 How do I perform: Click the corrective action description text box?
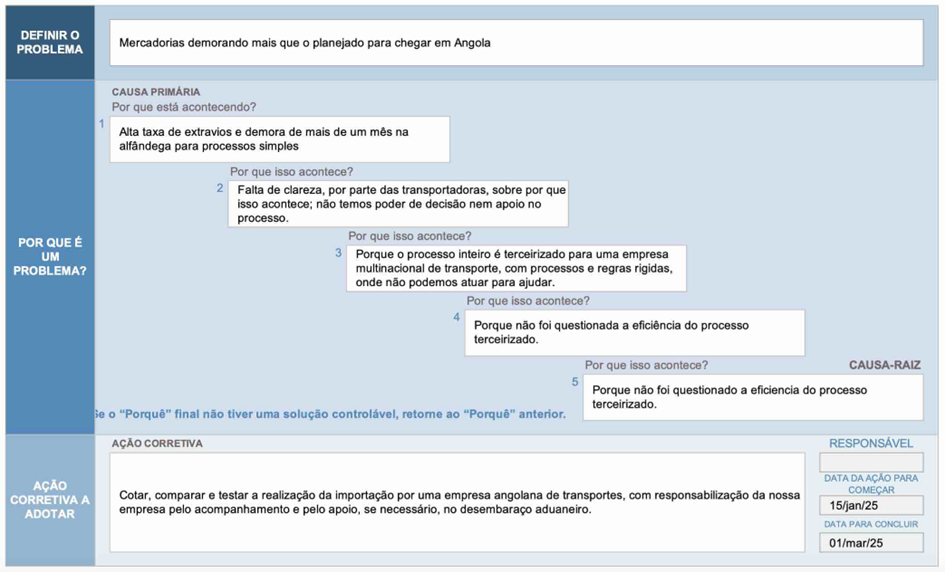(456, 502)
